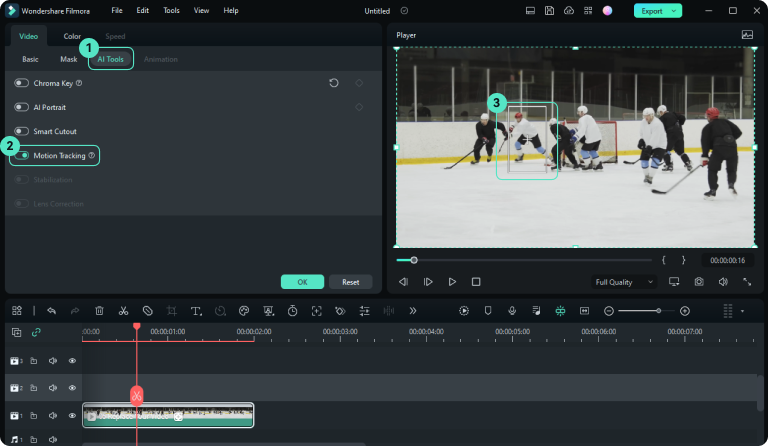Open the View menu

coord(201,10)
